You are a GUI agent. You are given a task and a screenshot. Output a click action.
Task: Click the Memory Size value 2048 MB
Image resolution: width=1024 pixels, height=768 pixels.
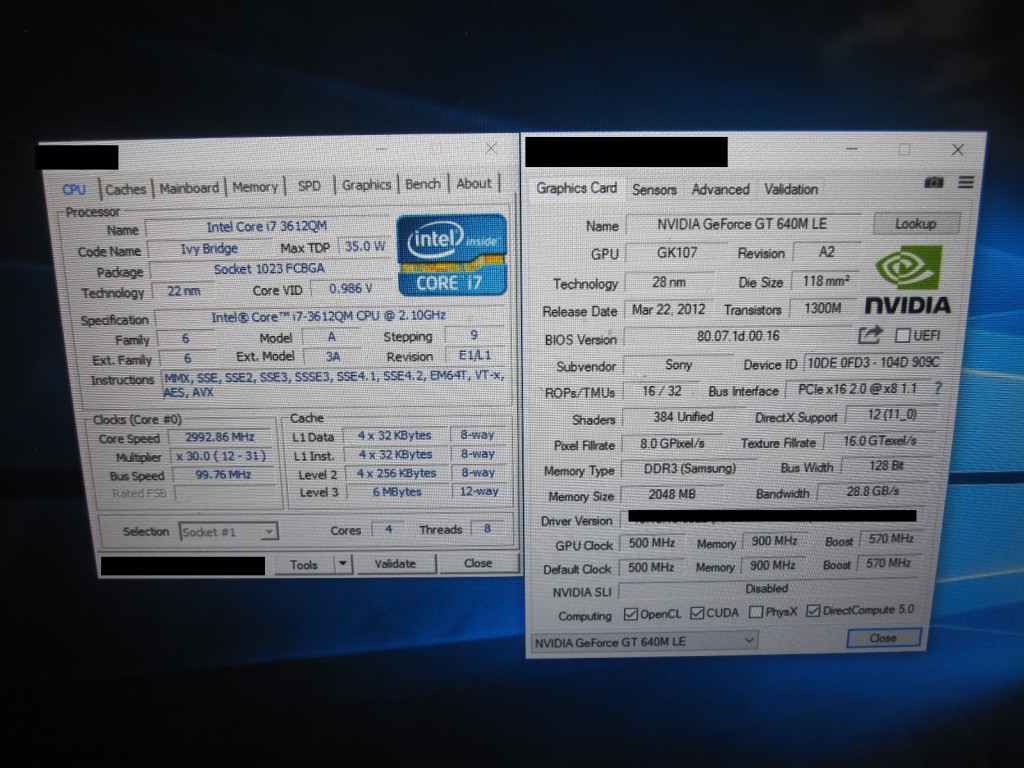click(x=672, y=494)
